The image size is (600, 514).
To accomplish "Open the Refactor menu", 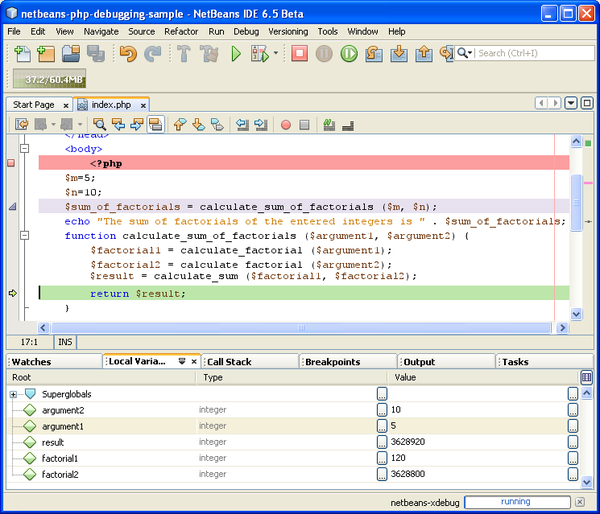I will pos(181,31).
